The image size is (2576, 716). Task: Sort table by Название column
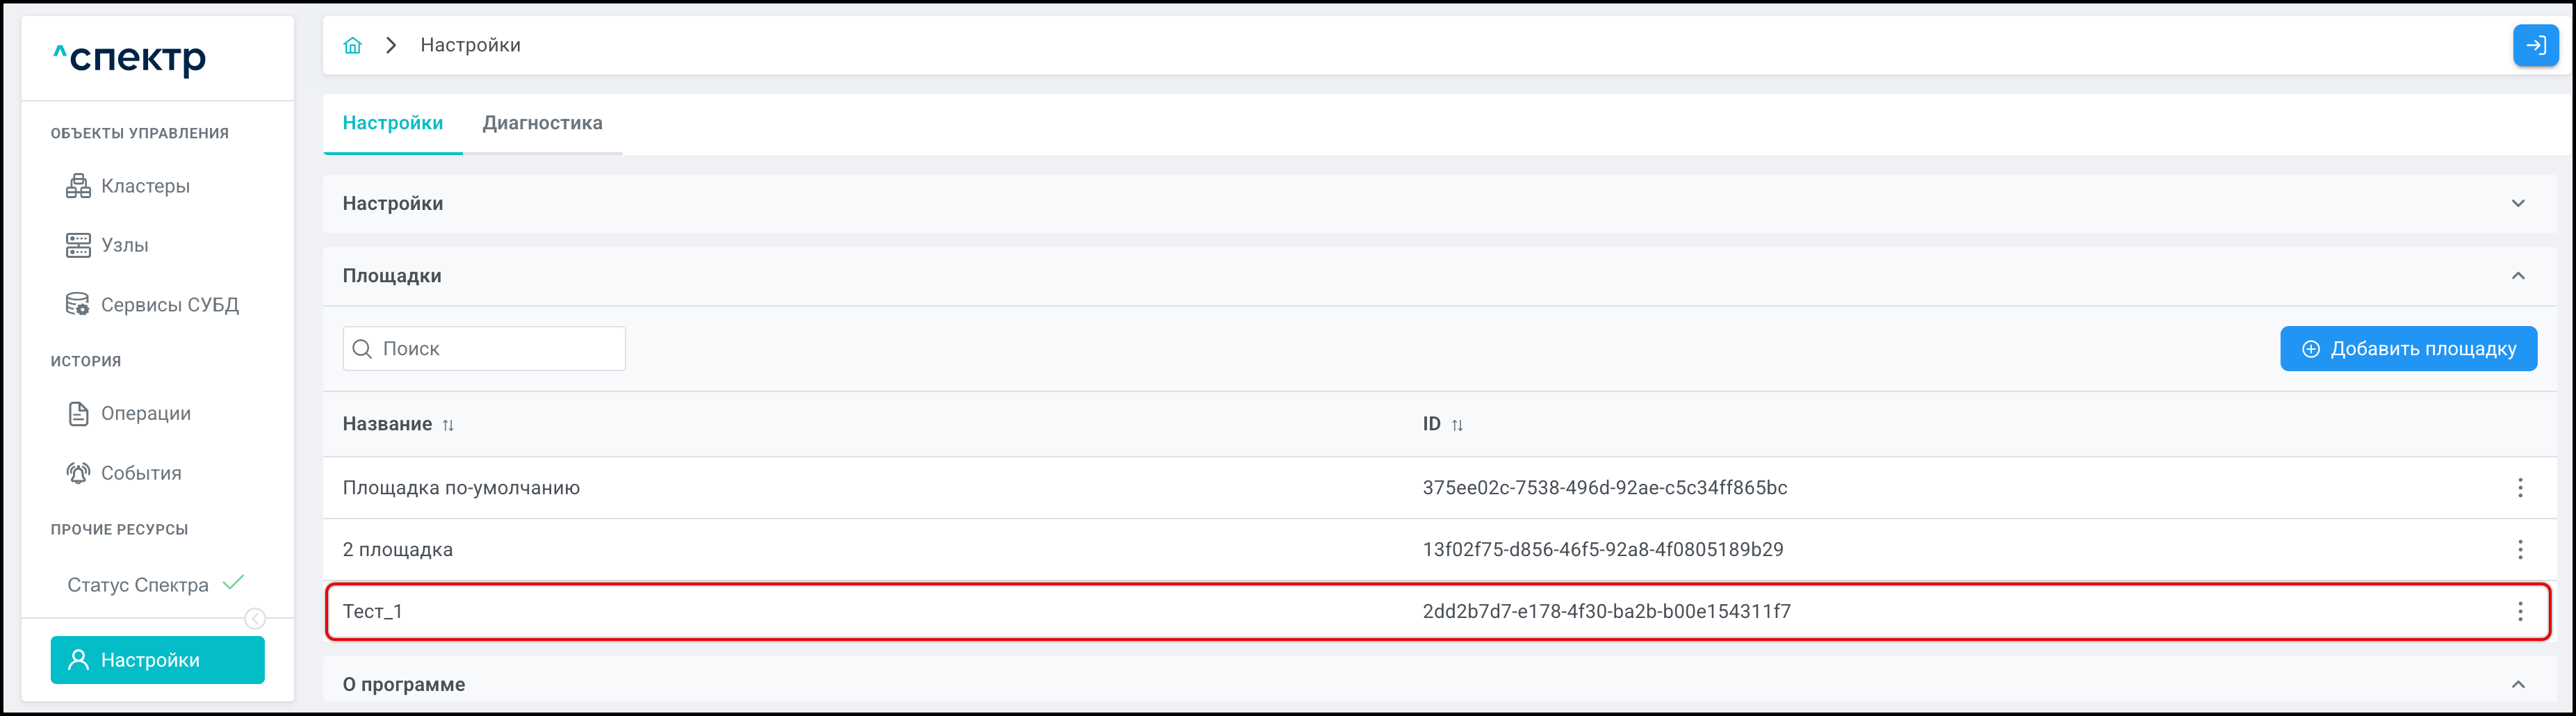pyautogui.click(x=448, y=425)
